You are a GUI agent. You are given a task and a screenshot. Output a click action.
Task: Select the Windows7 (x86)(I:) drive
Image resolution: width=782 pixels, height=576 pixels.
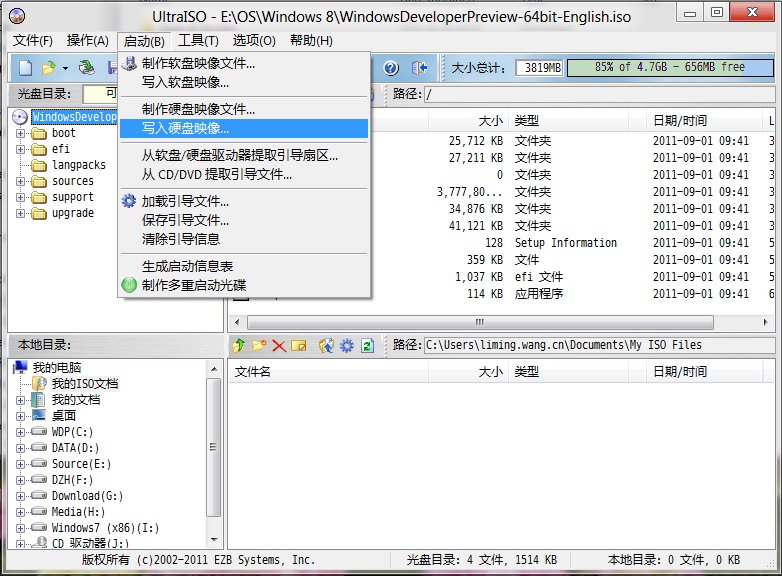pyautogui.click(x=105, y=528)
